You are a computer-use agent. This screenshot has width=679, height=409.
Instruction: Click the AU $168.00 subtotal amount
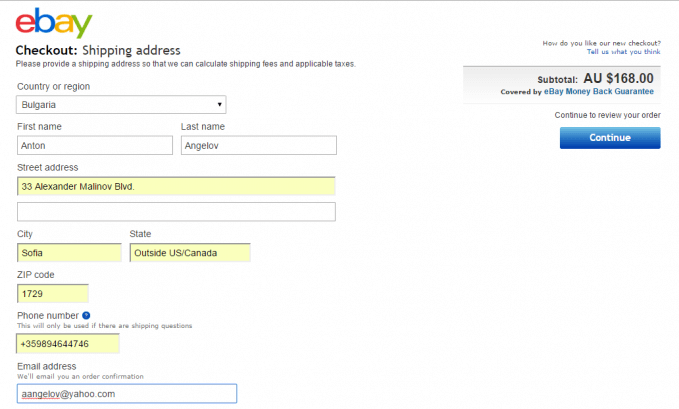pos(618,78)
